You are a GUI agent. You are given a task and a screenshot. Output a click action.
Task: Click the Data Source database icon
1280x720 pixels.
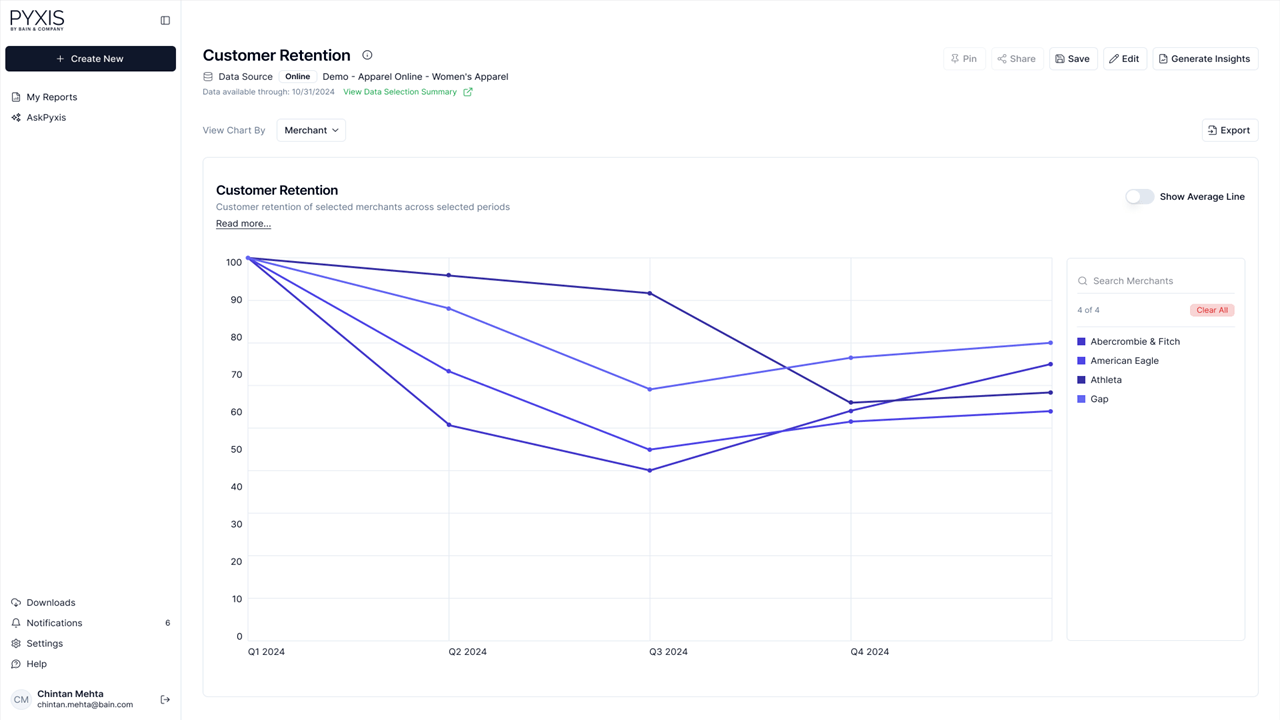pyautogui.click(x=208, y=76)
